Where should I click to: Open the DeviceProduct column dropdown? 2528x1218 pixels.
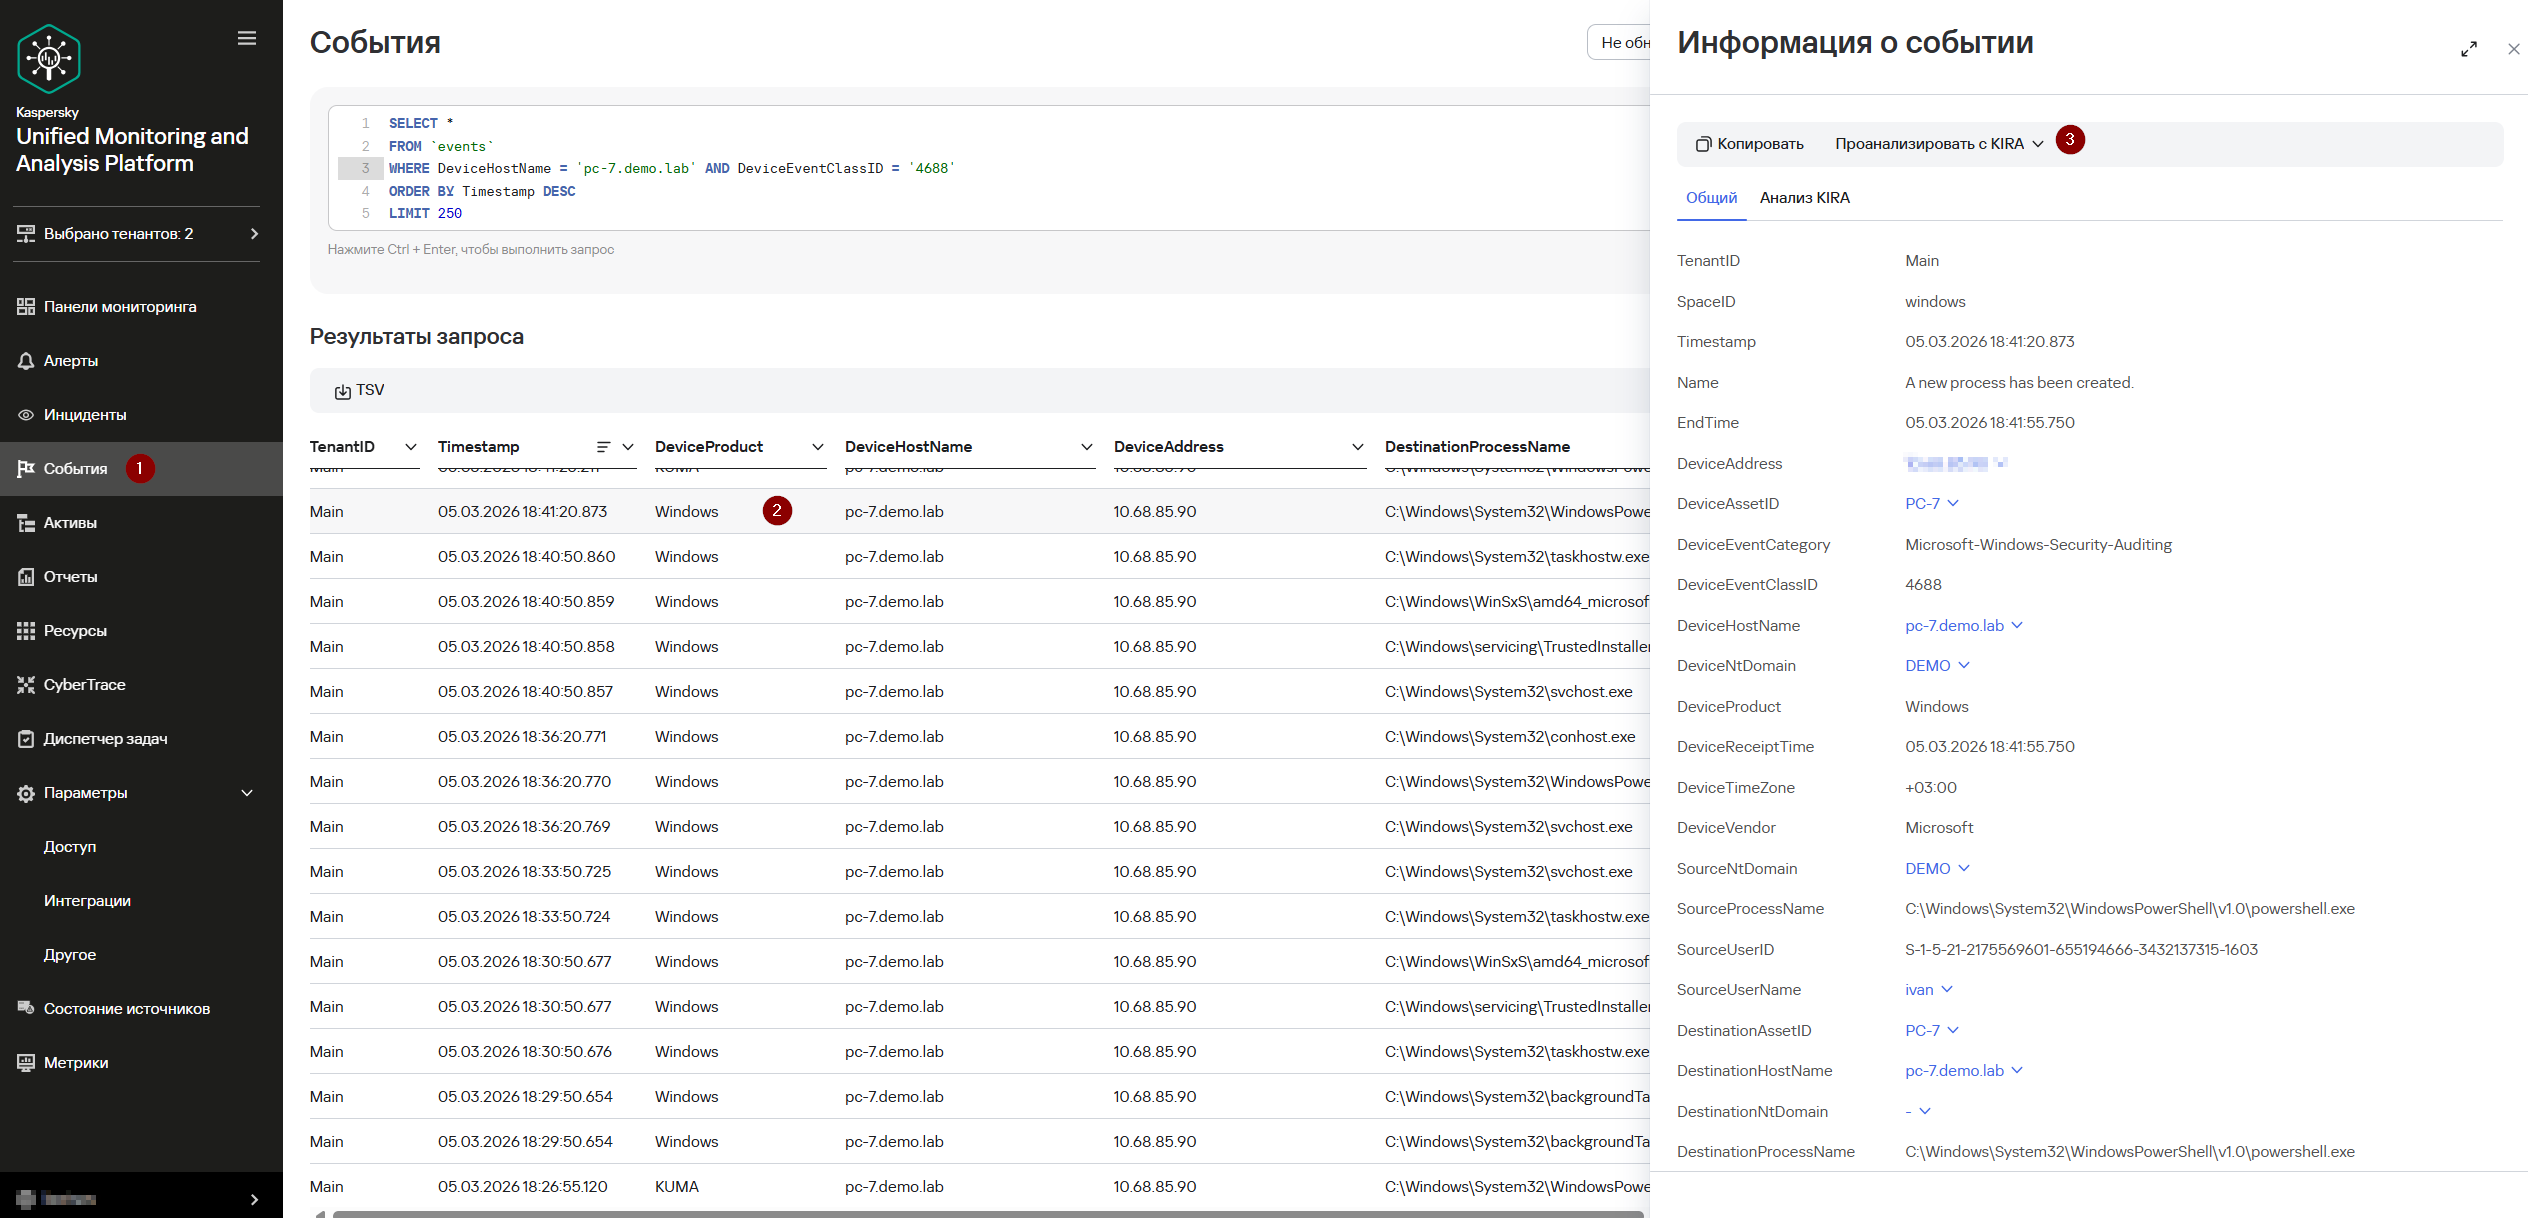(817, 447)
